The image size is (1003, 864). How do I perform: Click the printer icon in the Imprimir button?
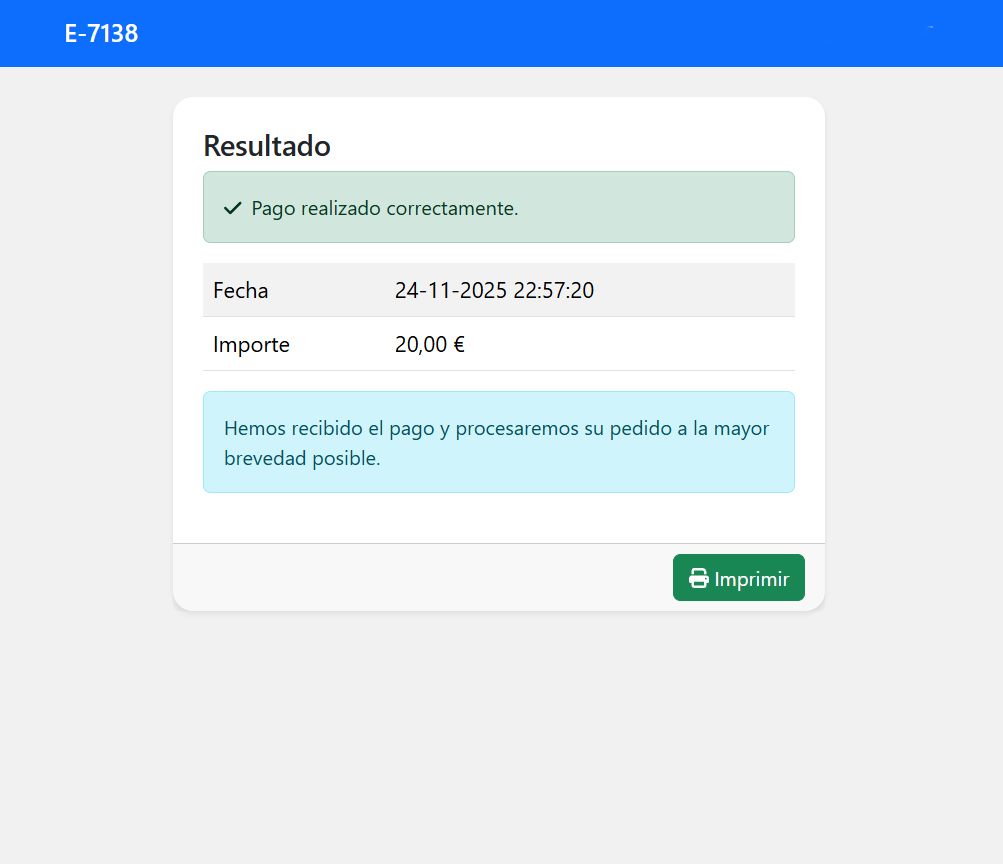[x=699, y=579]
